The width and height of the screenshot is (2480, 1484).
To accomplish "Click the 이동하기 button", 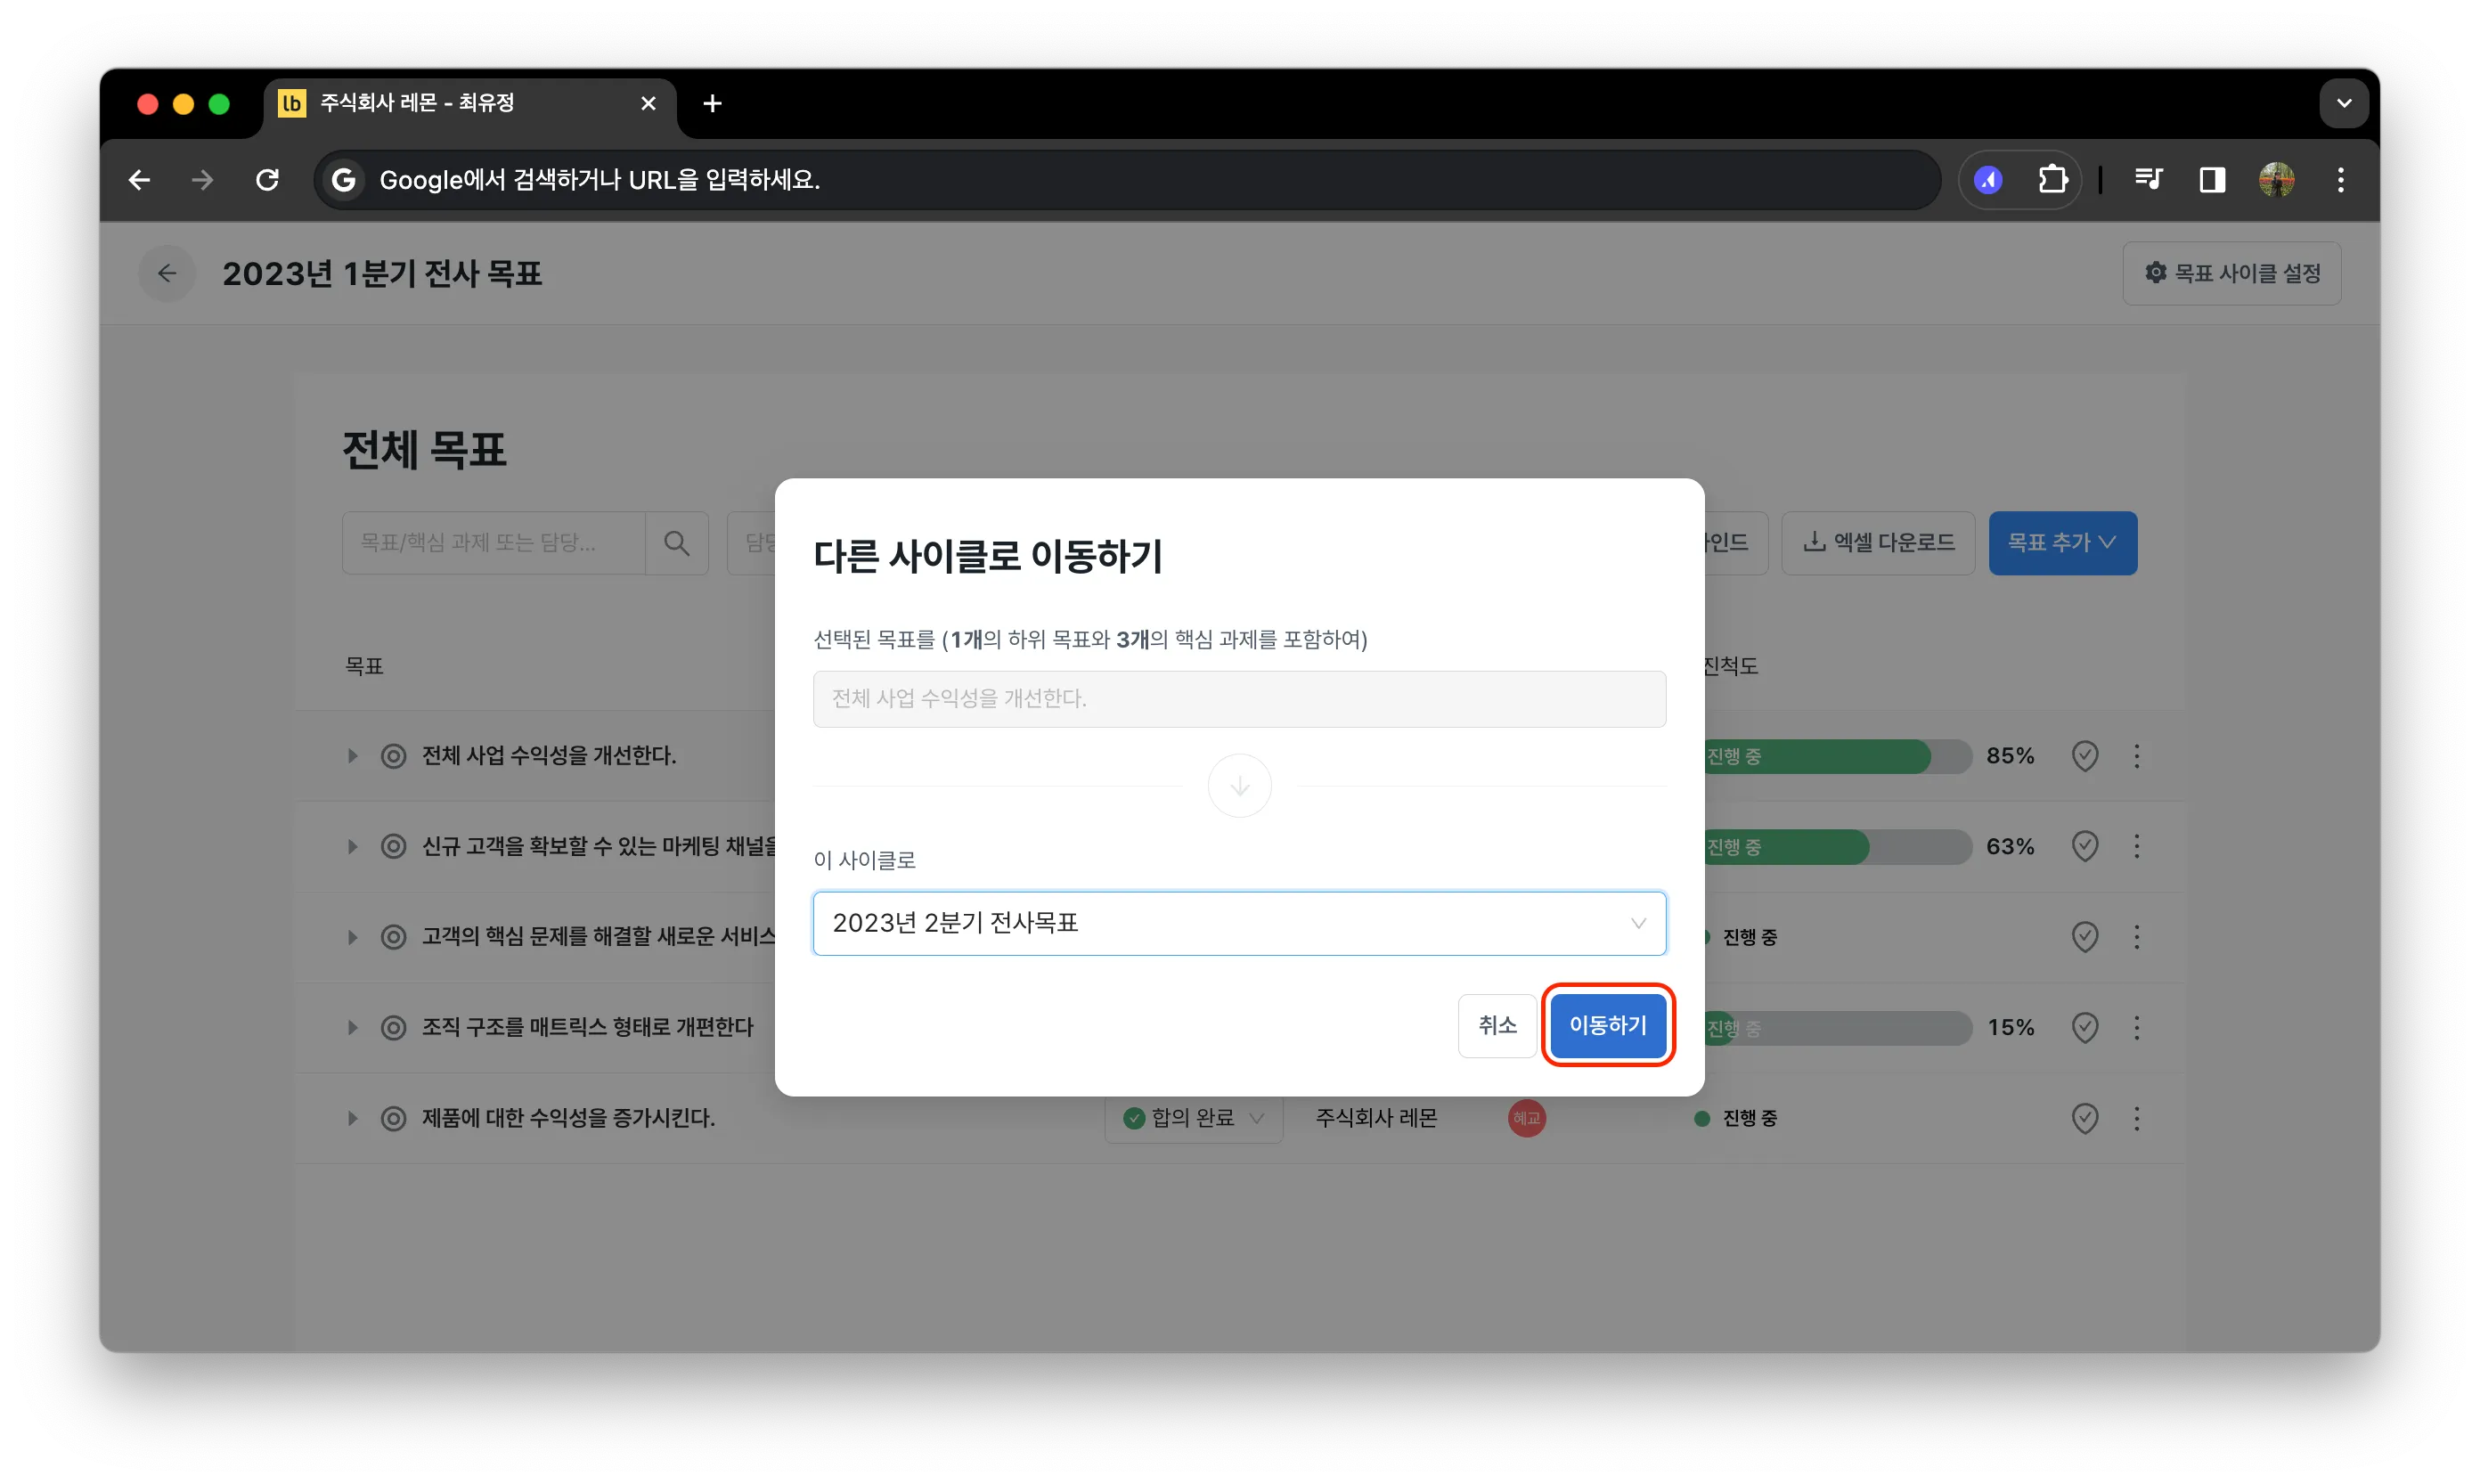I will click(1607, 1025).
